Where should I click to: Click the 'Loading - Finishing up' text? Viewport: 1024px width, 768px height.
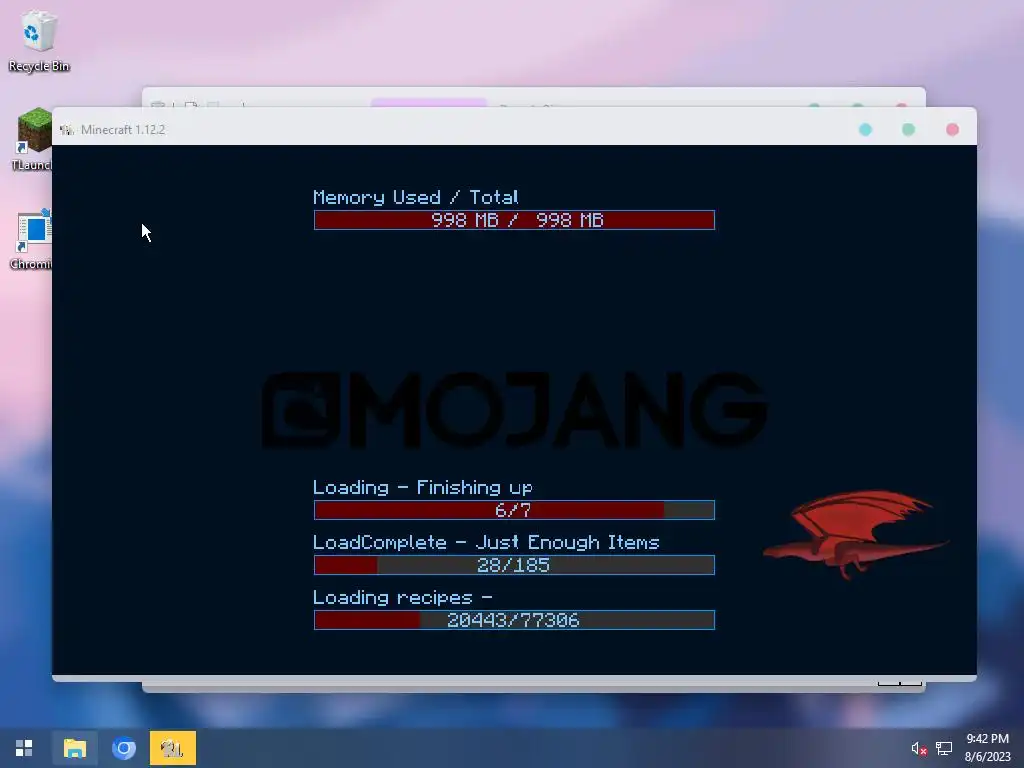coord(423,488)
